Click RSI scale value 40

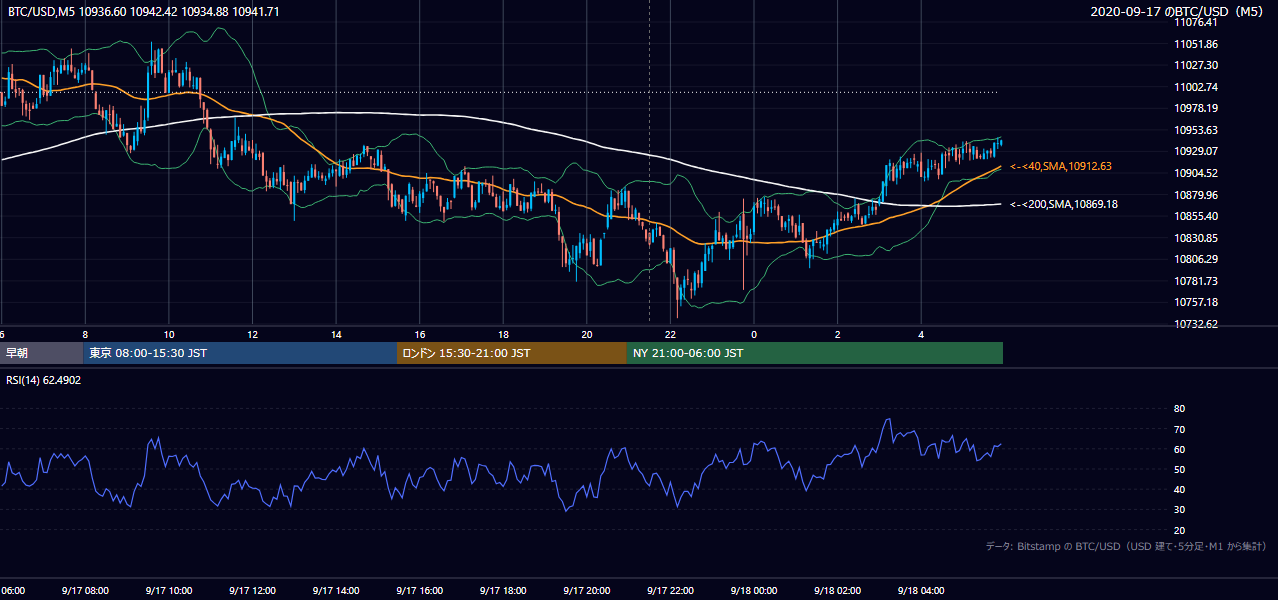tap(1180, 489)
